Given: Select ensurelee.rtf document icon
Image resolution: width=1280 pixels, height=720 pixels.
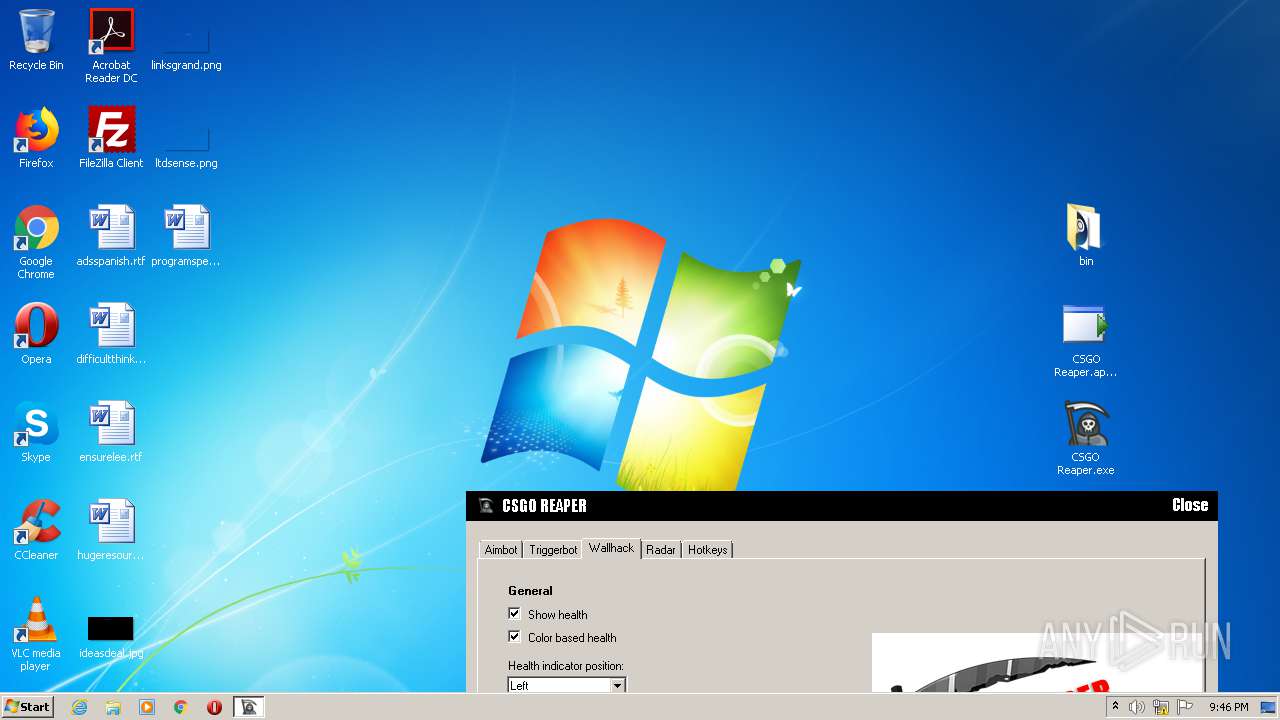Looking at the screenshot, I should [111, 432].
